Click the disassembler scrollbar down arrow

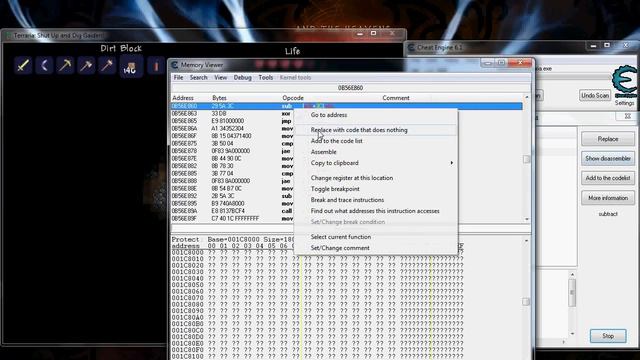click(x=527, y=220)
